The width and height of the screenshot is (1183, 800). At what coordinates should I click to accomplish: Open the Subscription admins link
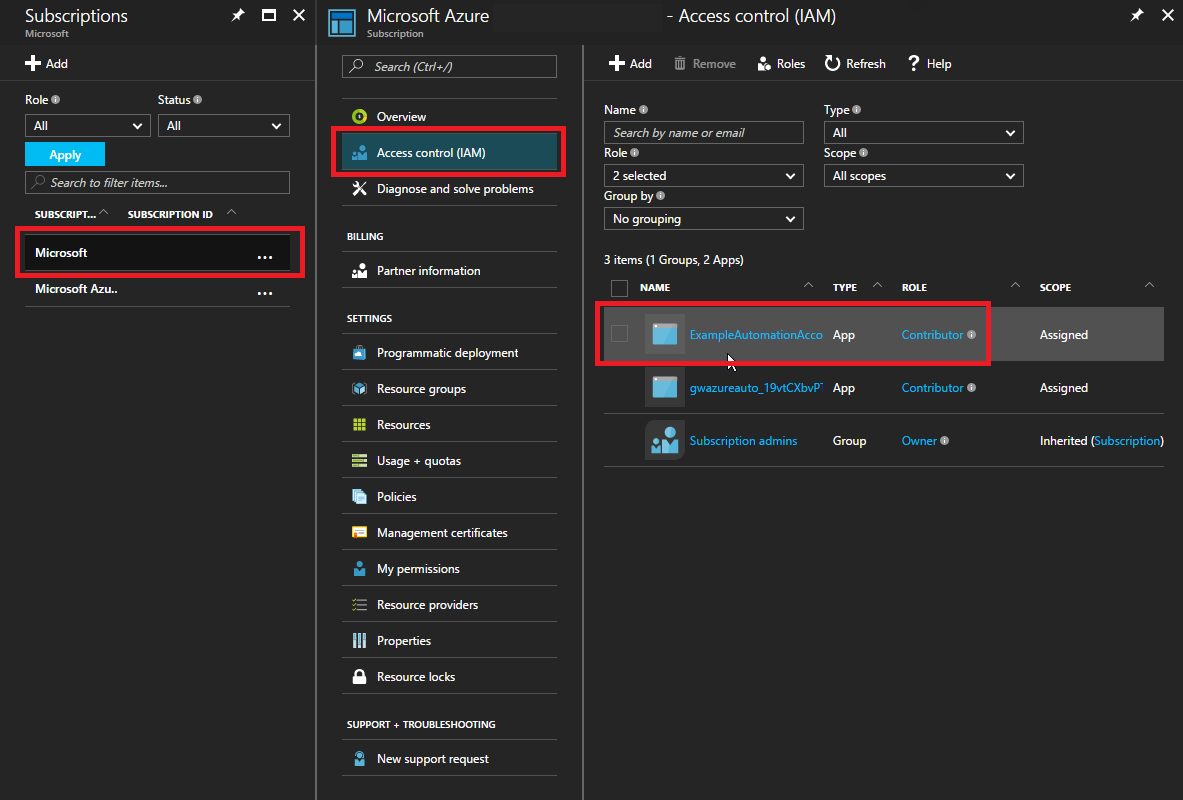[743, 441]
